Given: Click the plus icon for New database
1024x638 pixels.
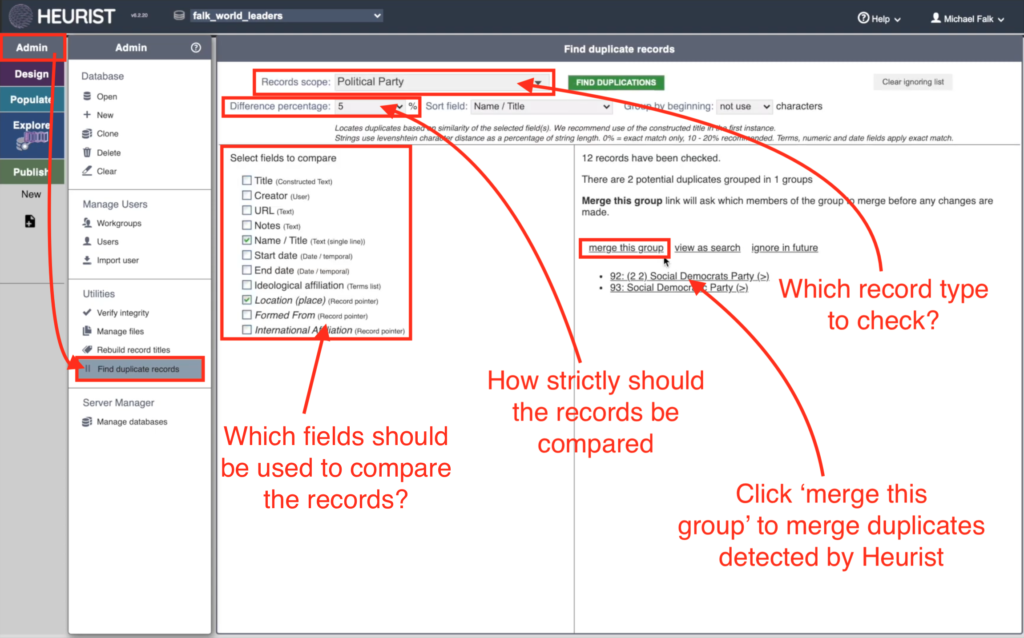Looking at the screenshot, I should 87,114.
